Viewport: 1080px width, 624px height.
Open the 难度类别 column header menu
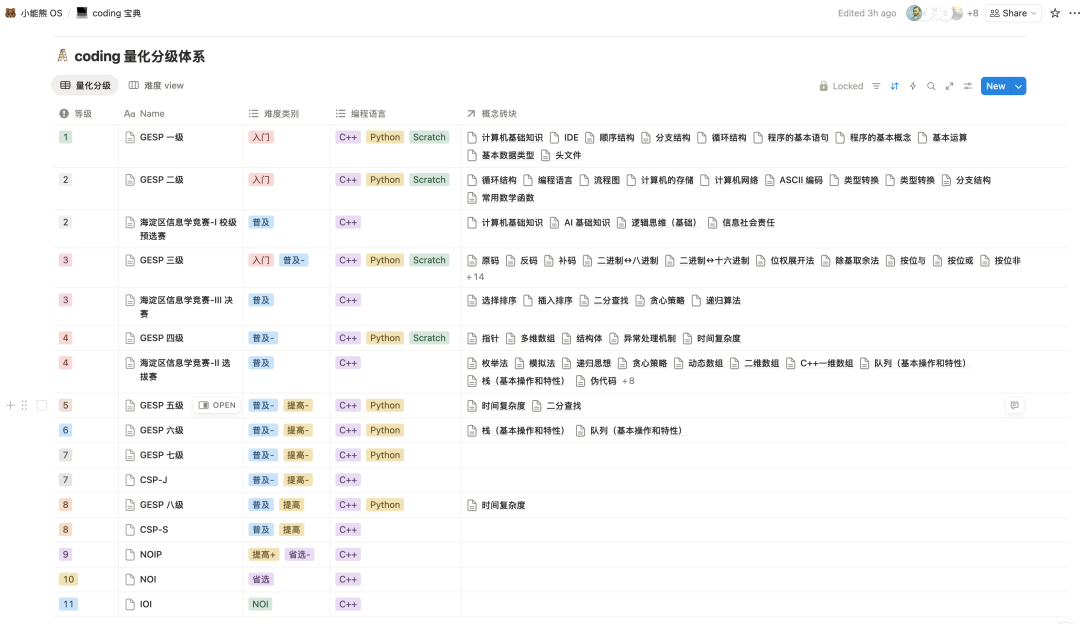coord(273,114)
